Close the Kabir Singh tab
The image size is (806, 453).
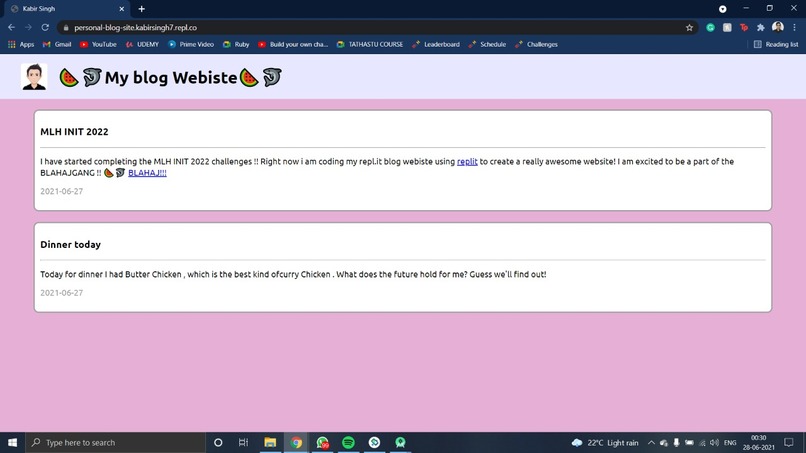pos(121,9)
